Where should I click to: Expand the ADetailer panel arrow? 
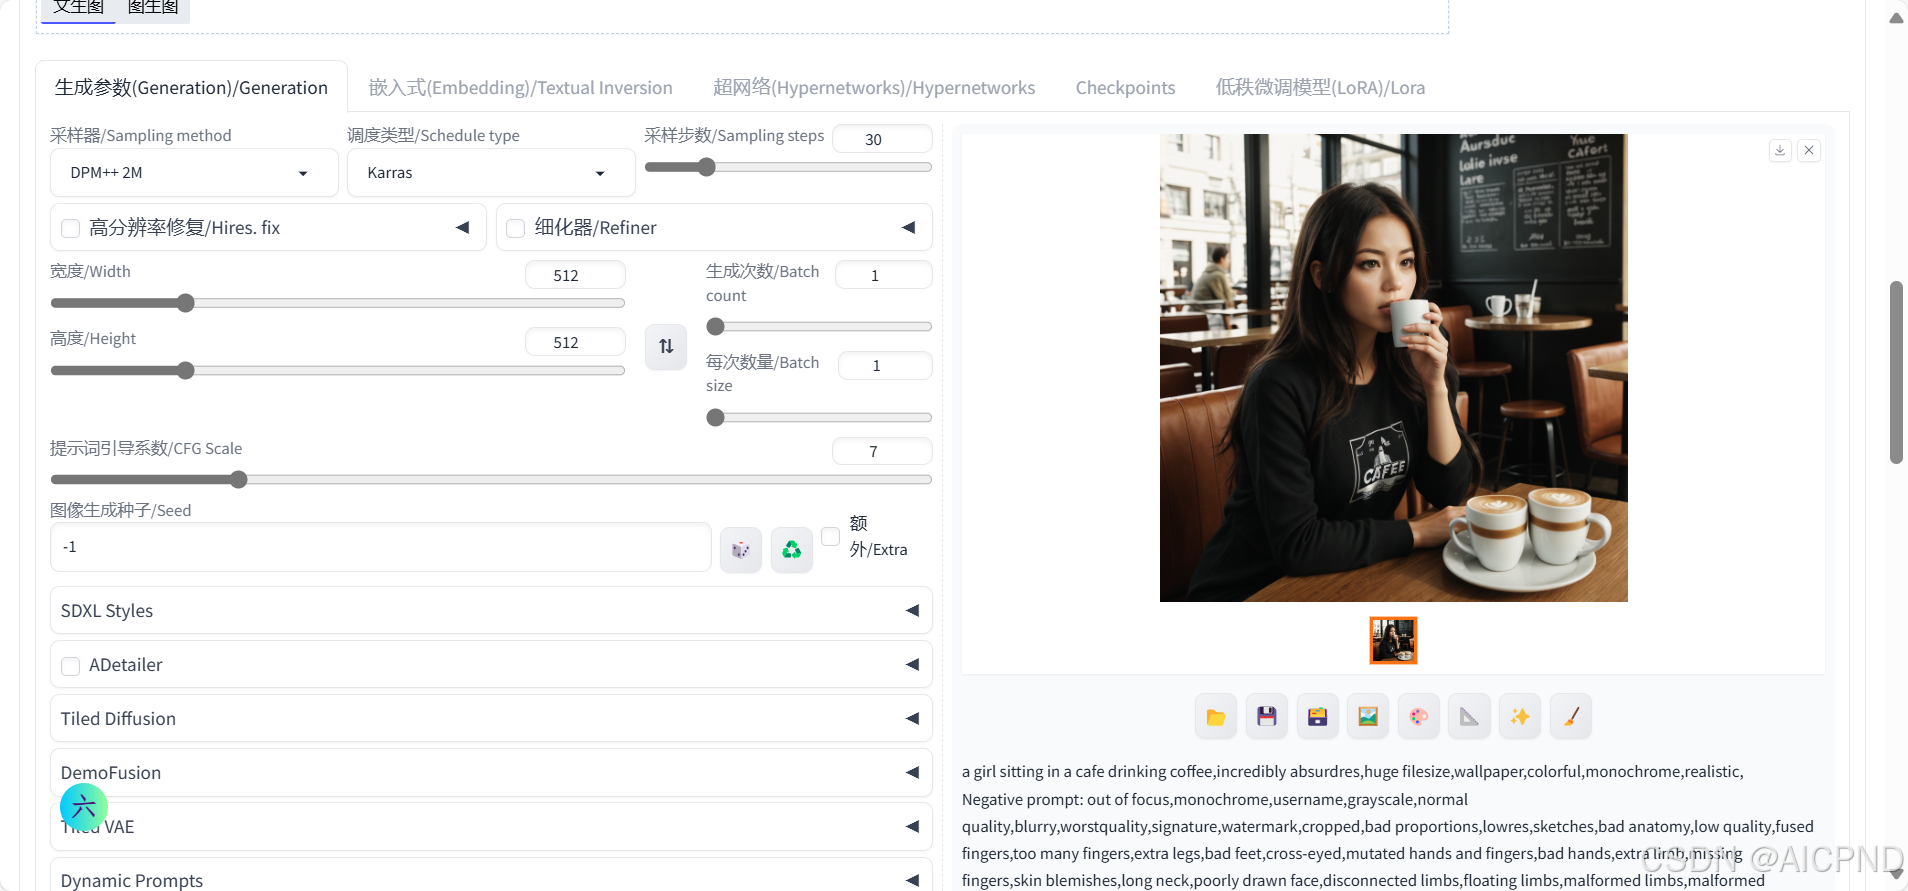coord(912,665)
